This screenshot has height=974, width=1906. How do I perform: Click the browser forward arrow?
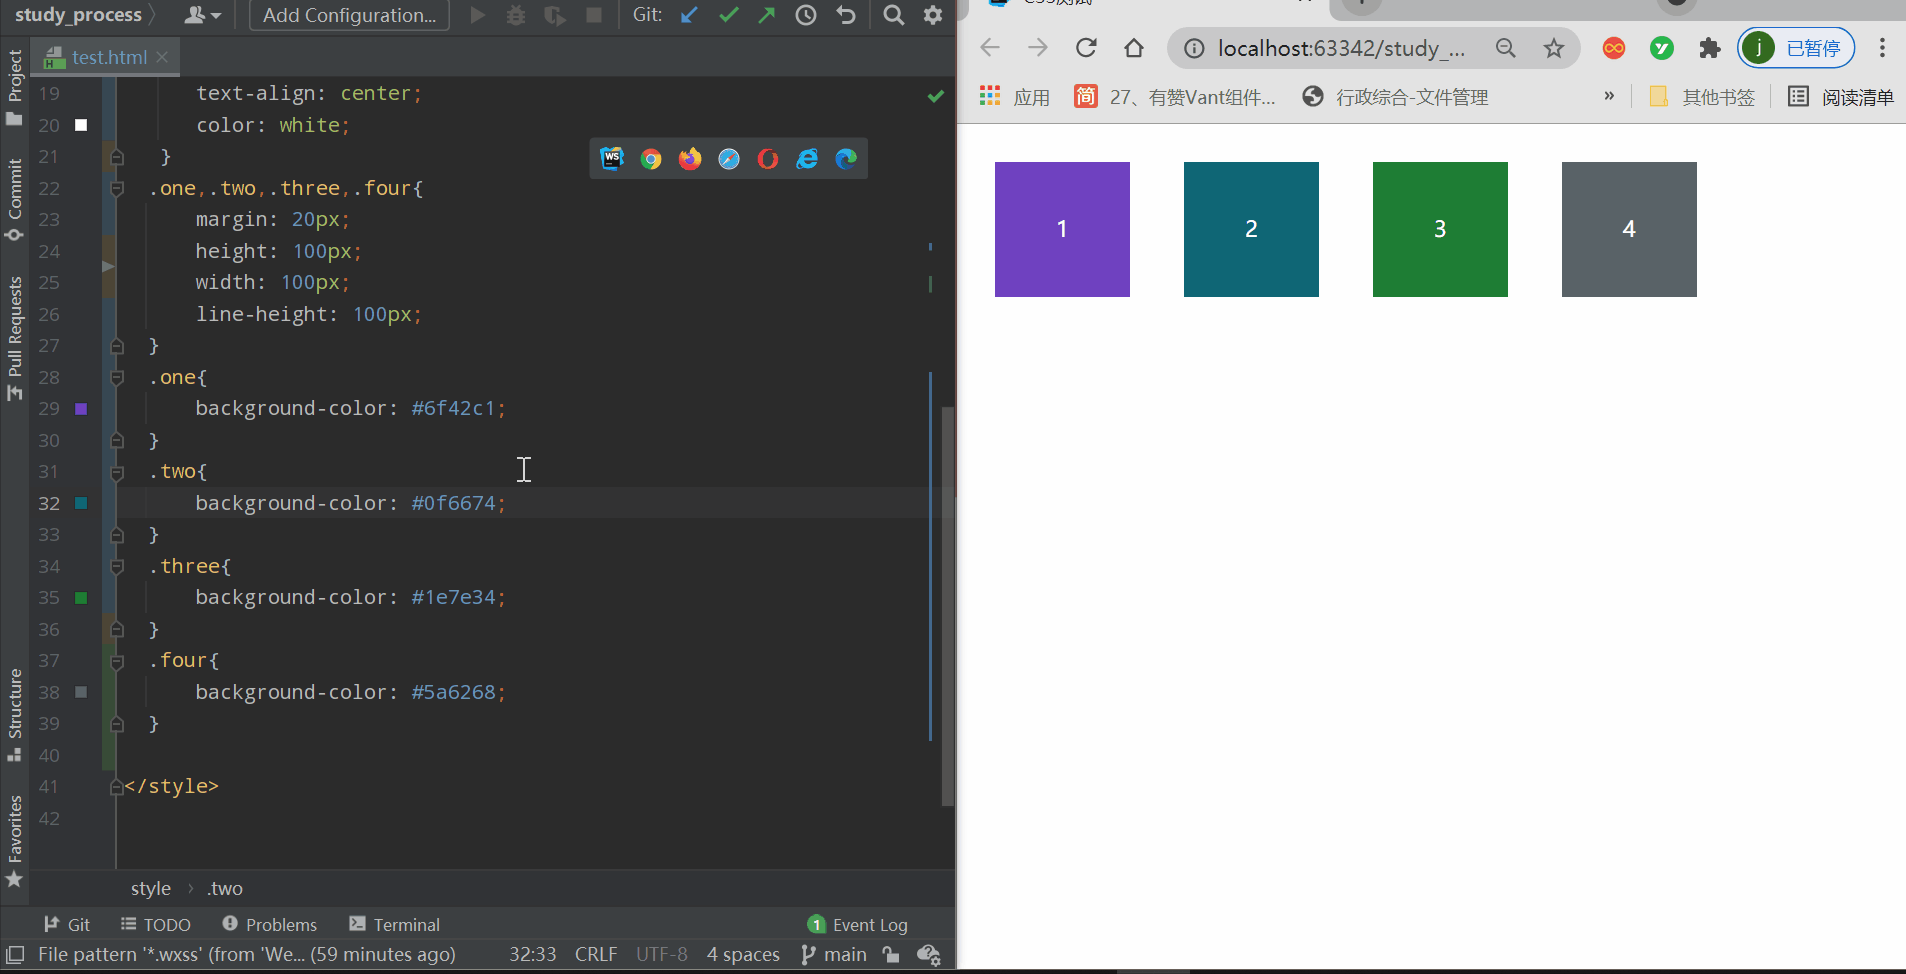[x=1038, y=48]
